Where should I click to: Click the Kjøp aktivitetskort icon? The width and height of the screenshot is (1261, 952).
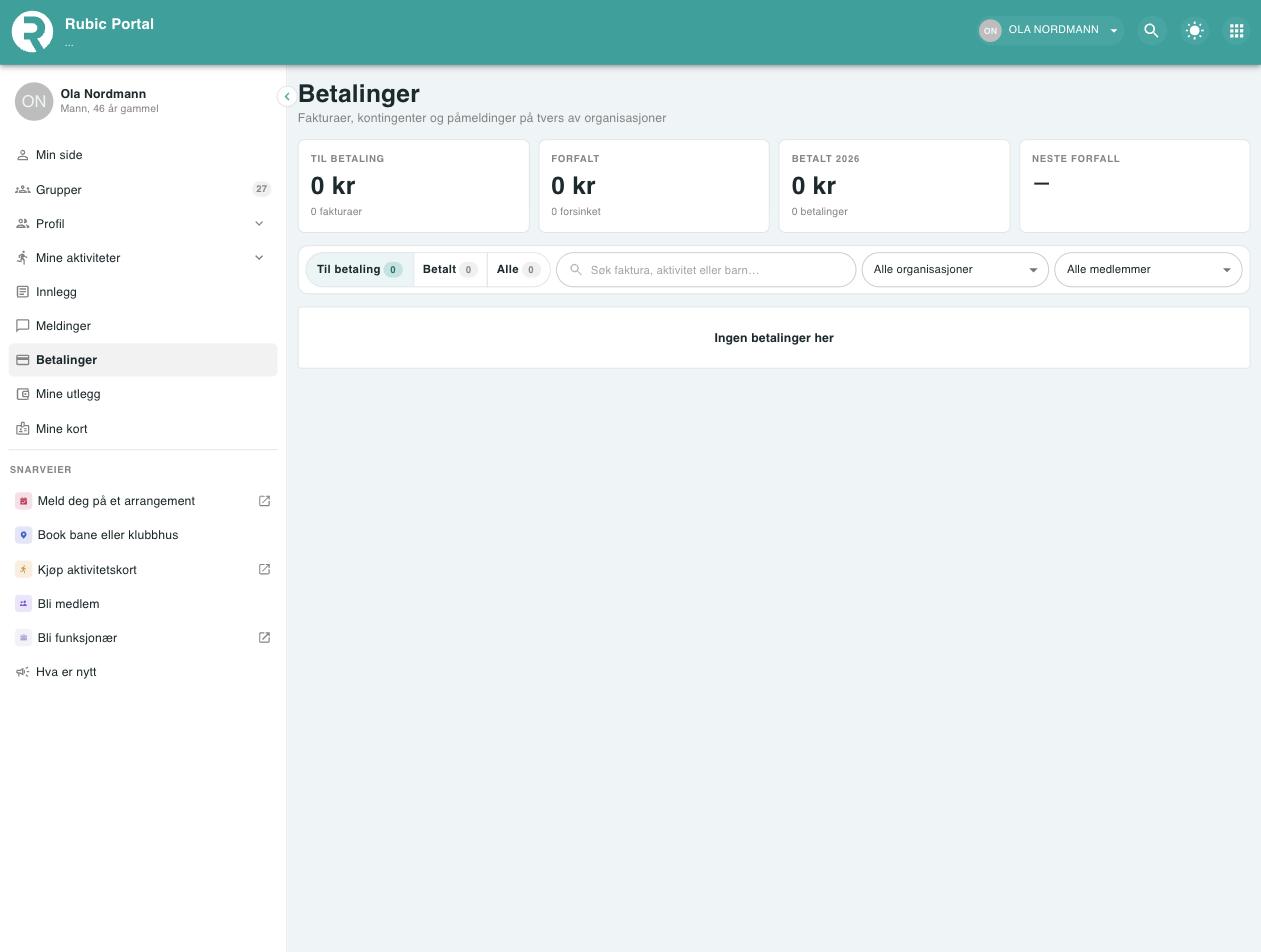click(x=24, y=569)
